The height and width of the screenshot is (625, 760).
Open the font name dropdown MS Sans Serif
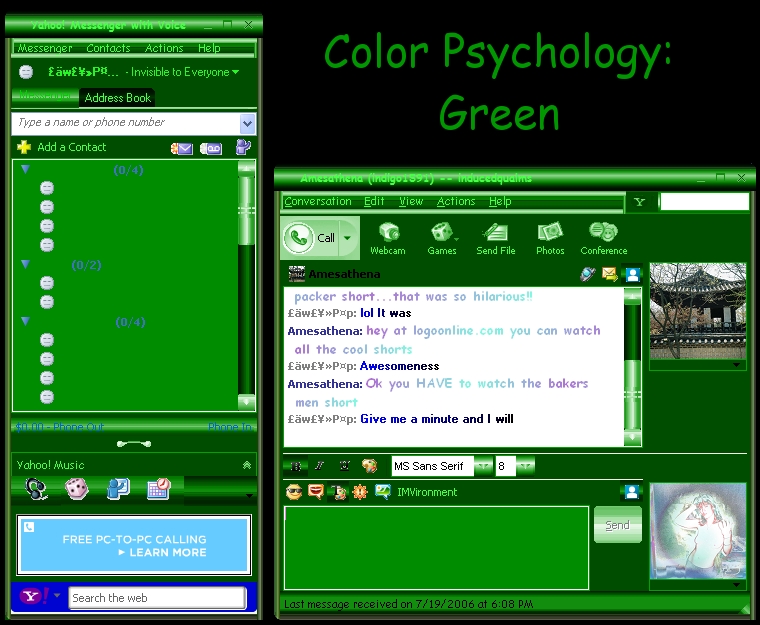[483, 466]
